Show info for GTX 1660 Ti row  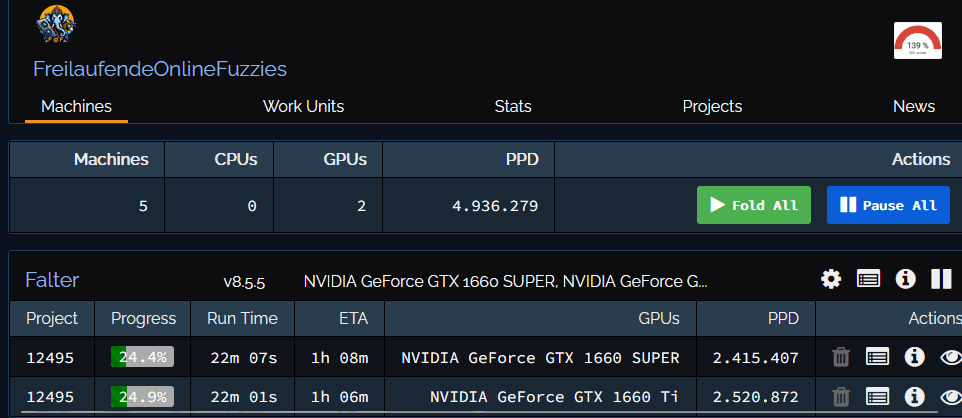914,397
